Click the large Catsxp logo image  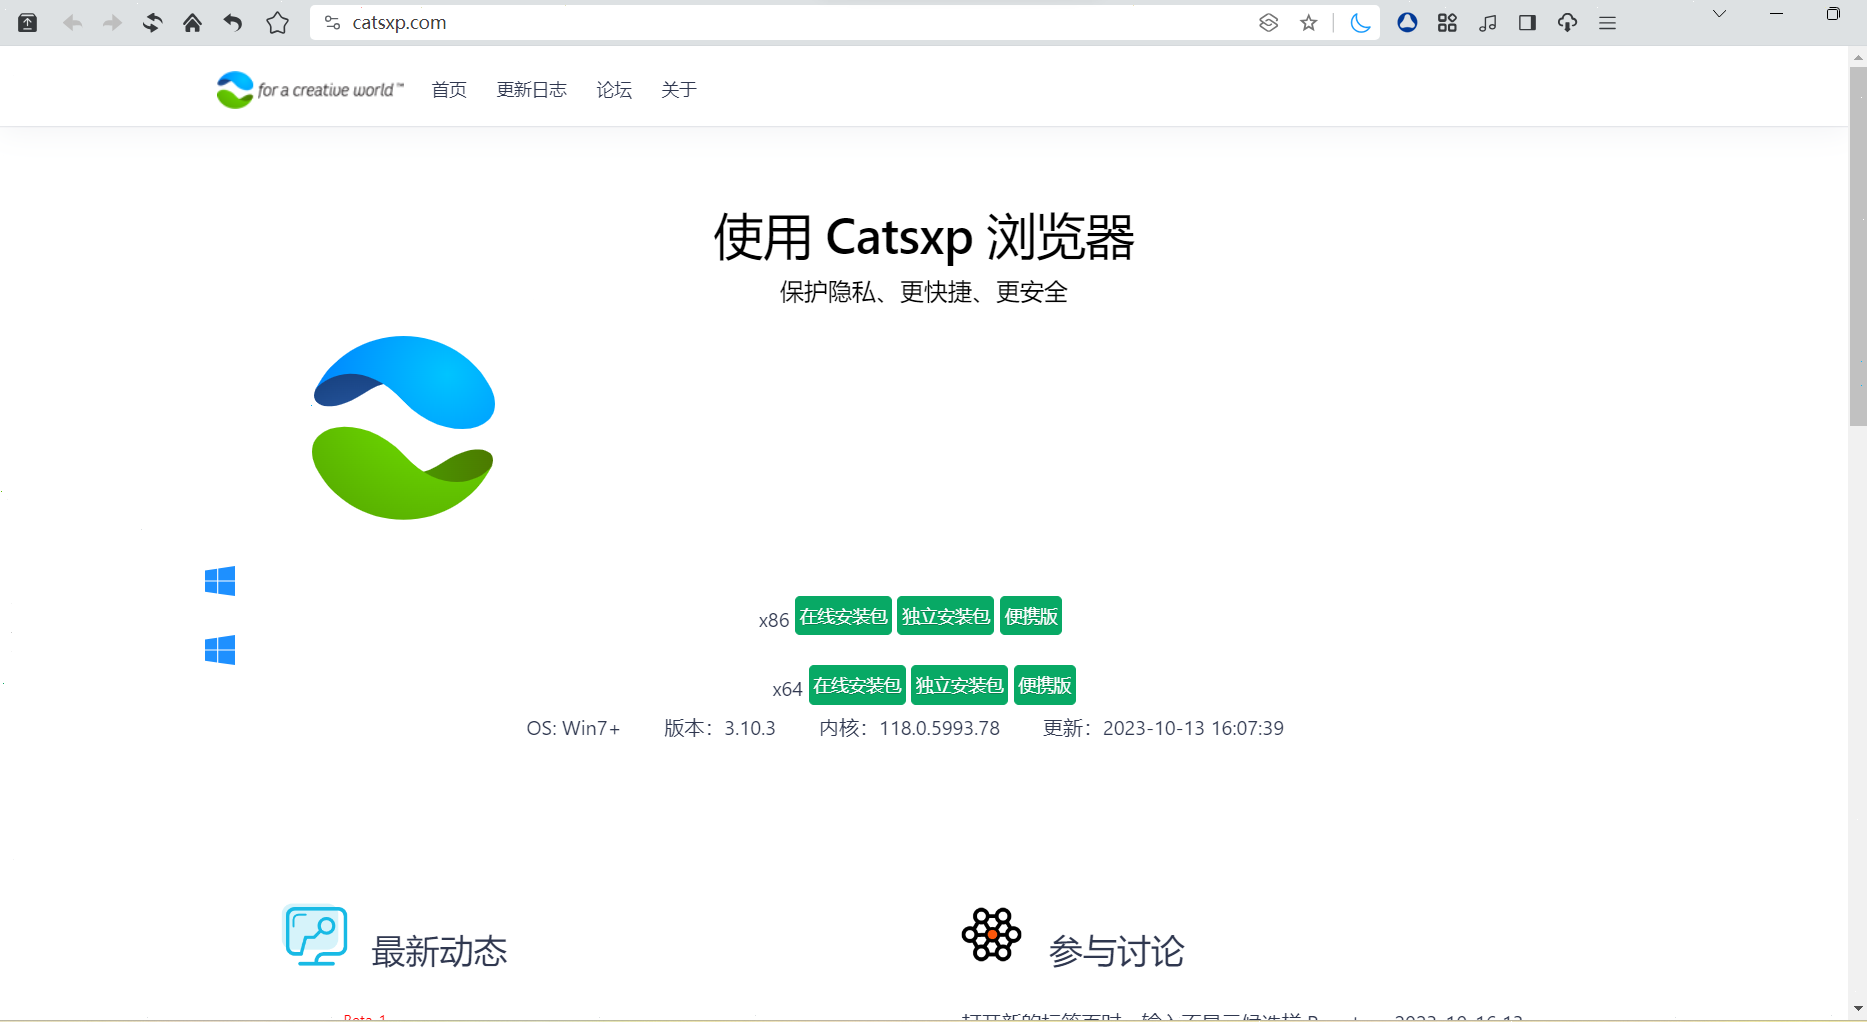point(404,428)
